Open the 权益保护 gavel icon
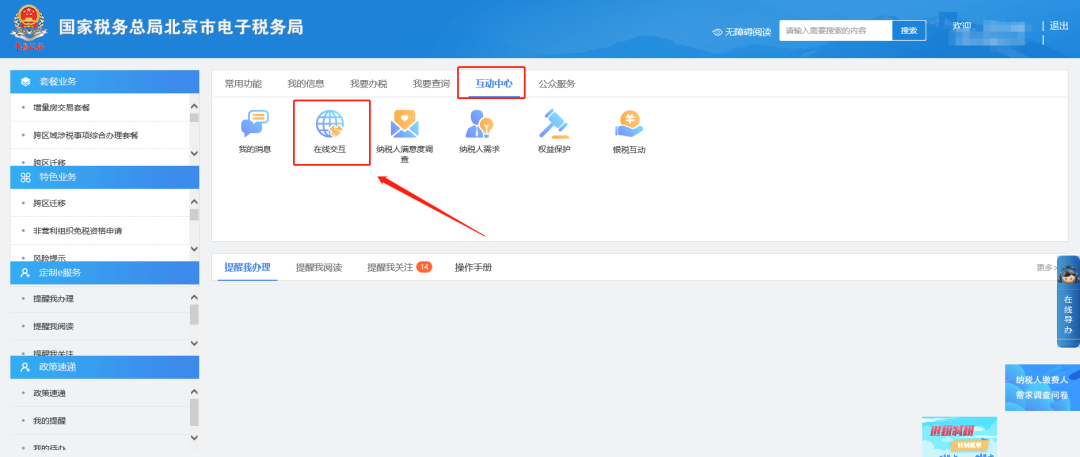 coord(553,125)
